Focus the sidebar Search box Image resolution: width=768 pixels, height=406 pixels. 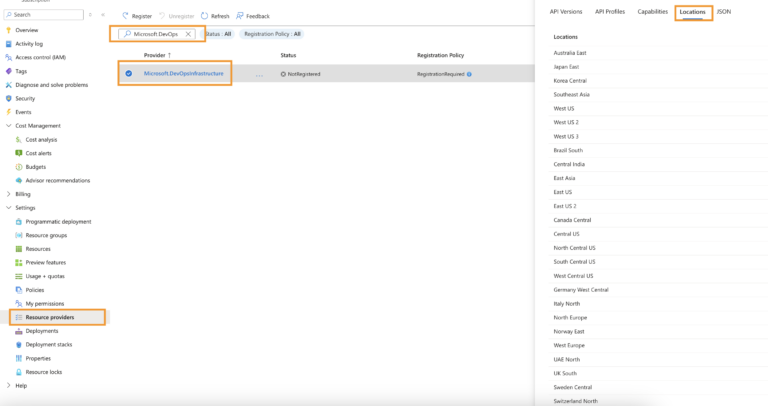click(44, 15)
